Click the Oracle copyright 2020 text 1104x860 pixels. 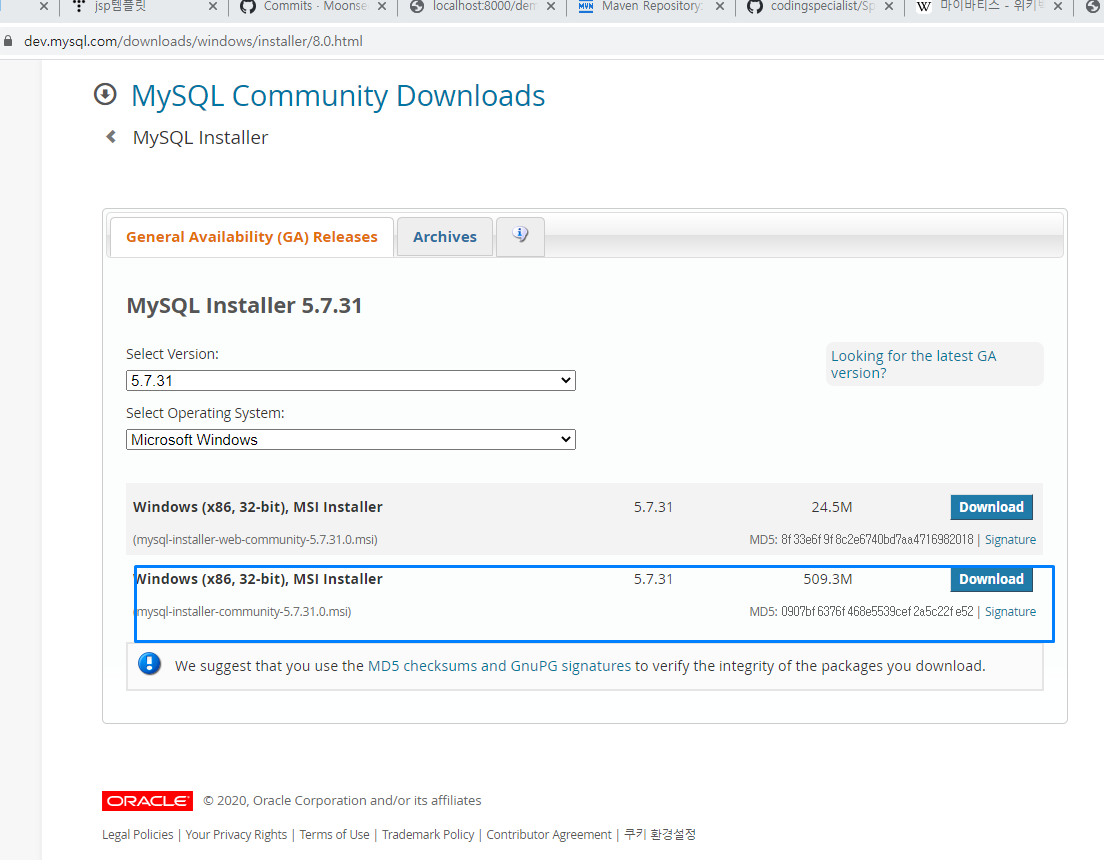click(342, 800)
